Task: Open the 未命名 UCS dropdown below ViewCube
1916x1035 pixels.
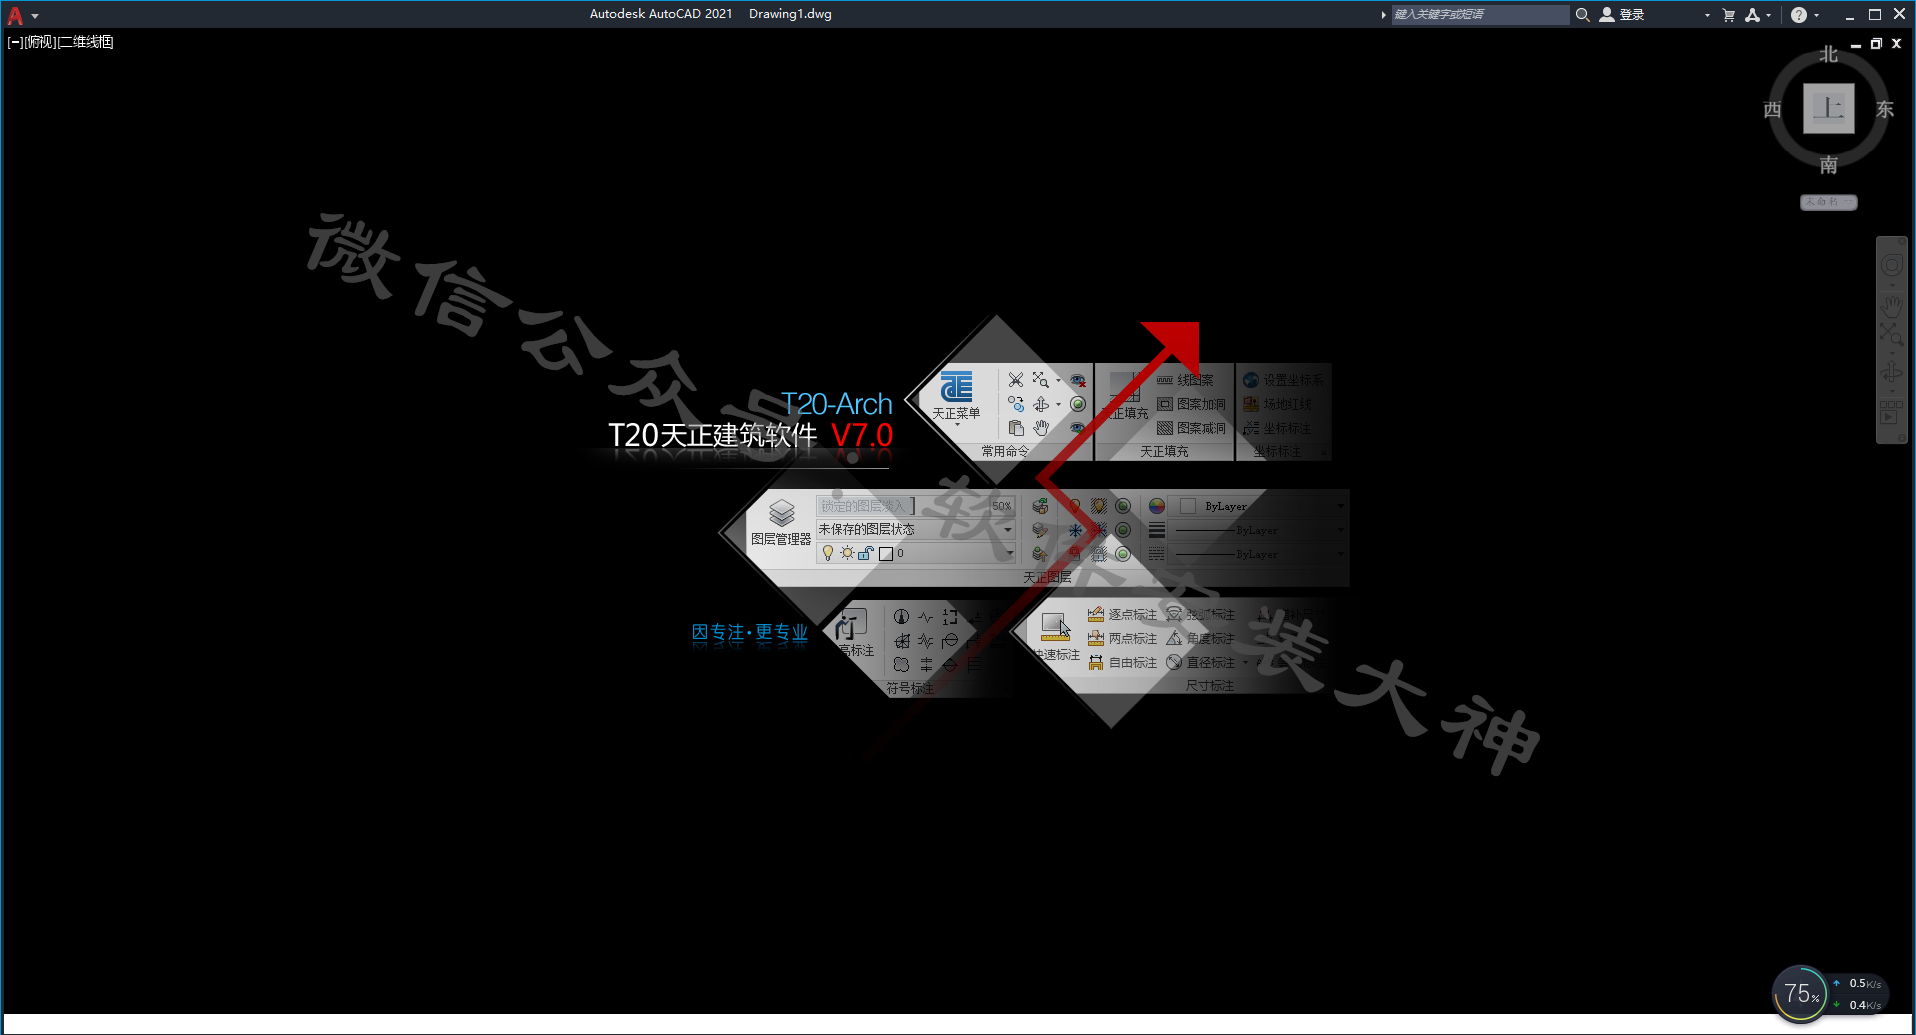Action: tap(1829, 202)
